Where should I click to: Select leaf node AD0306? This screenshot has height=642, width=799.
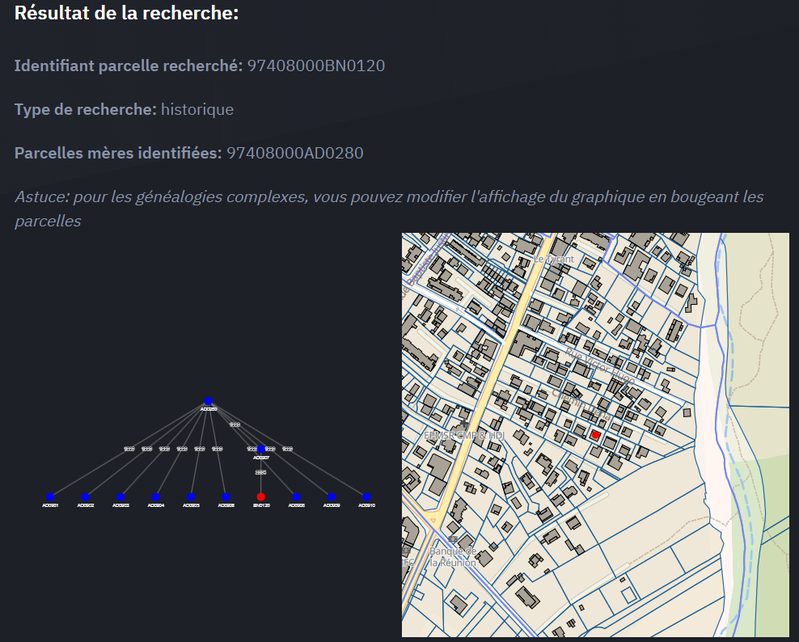click(x=226, y=497)
